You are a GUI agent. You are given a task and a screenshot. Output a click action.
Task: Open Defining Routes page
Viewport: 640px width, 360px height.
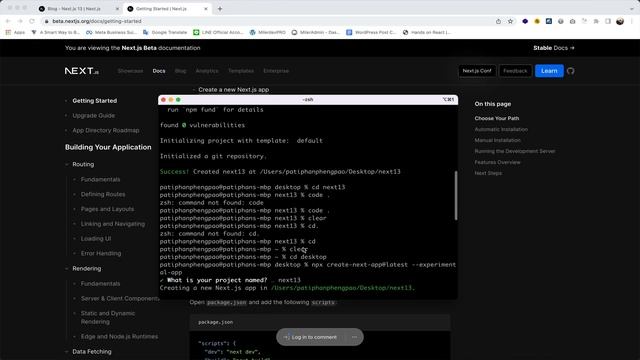[103, 194]
